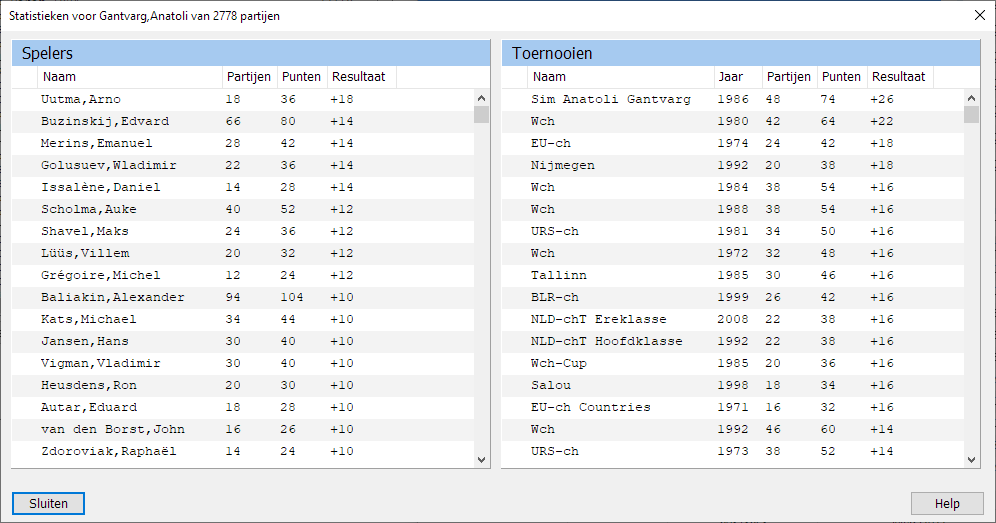Select the Nijmegen 1992 tournament

733,165
